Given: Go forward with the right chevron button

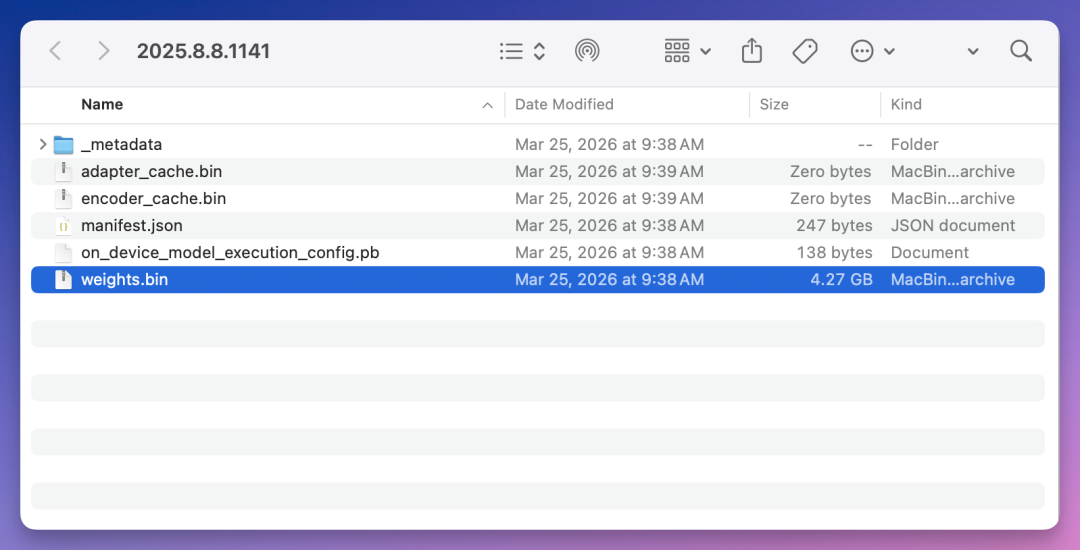Looking at the screenshot, I should tap(103, 51).
